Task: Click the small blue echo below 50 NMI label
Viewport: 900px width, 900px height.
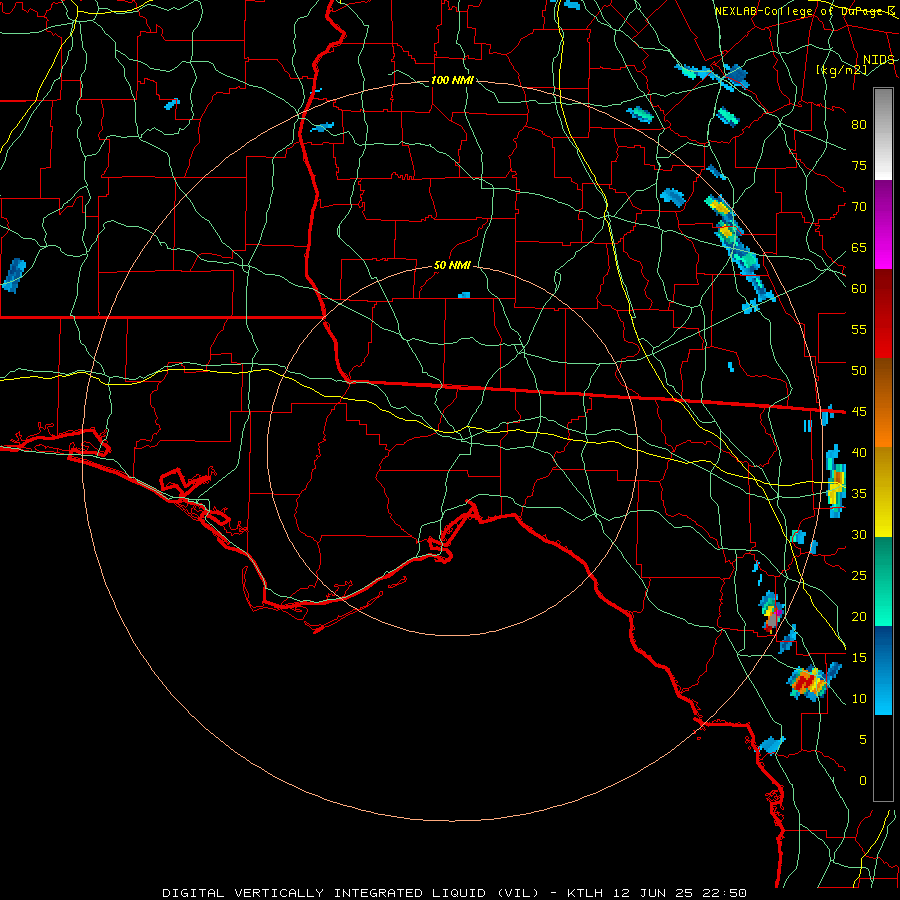Action: [464, 295]
